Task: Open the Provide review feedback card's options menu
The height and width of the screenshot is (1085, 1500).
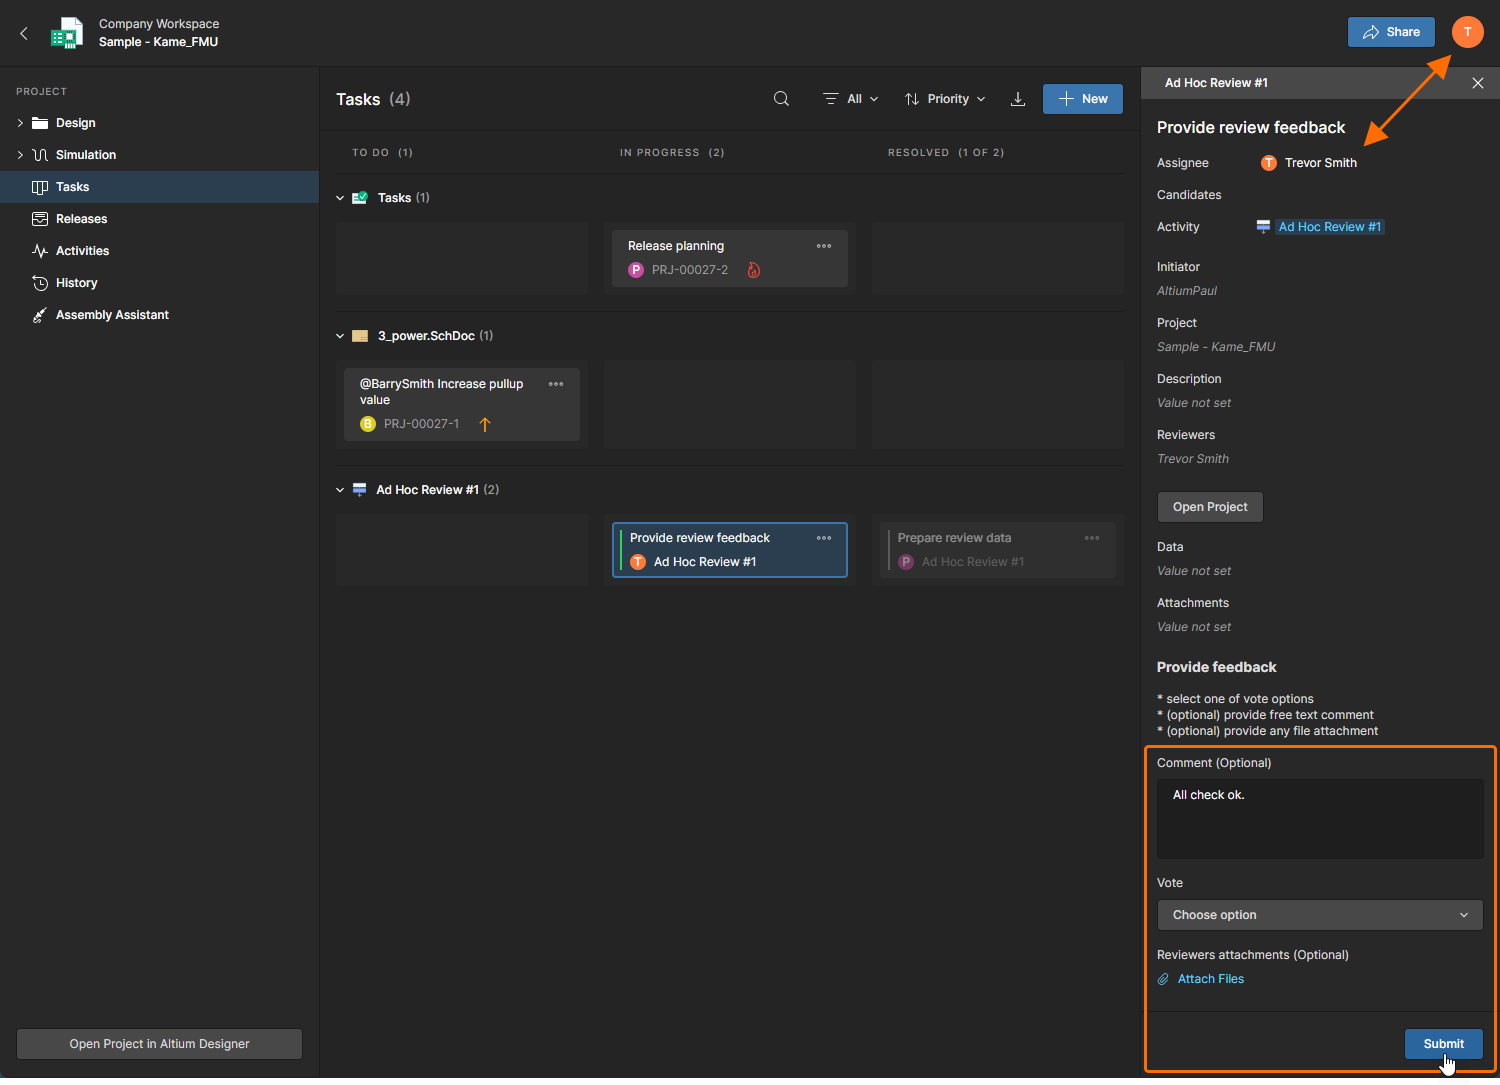Action: 824,538
